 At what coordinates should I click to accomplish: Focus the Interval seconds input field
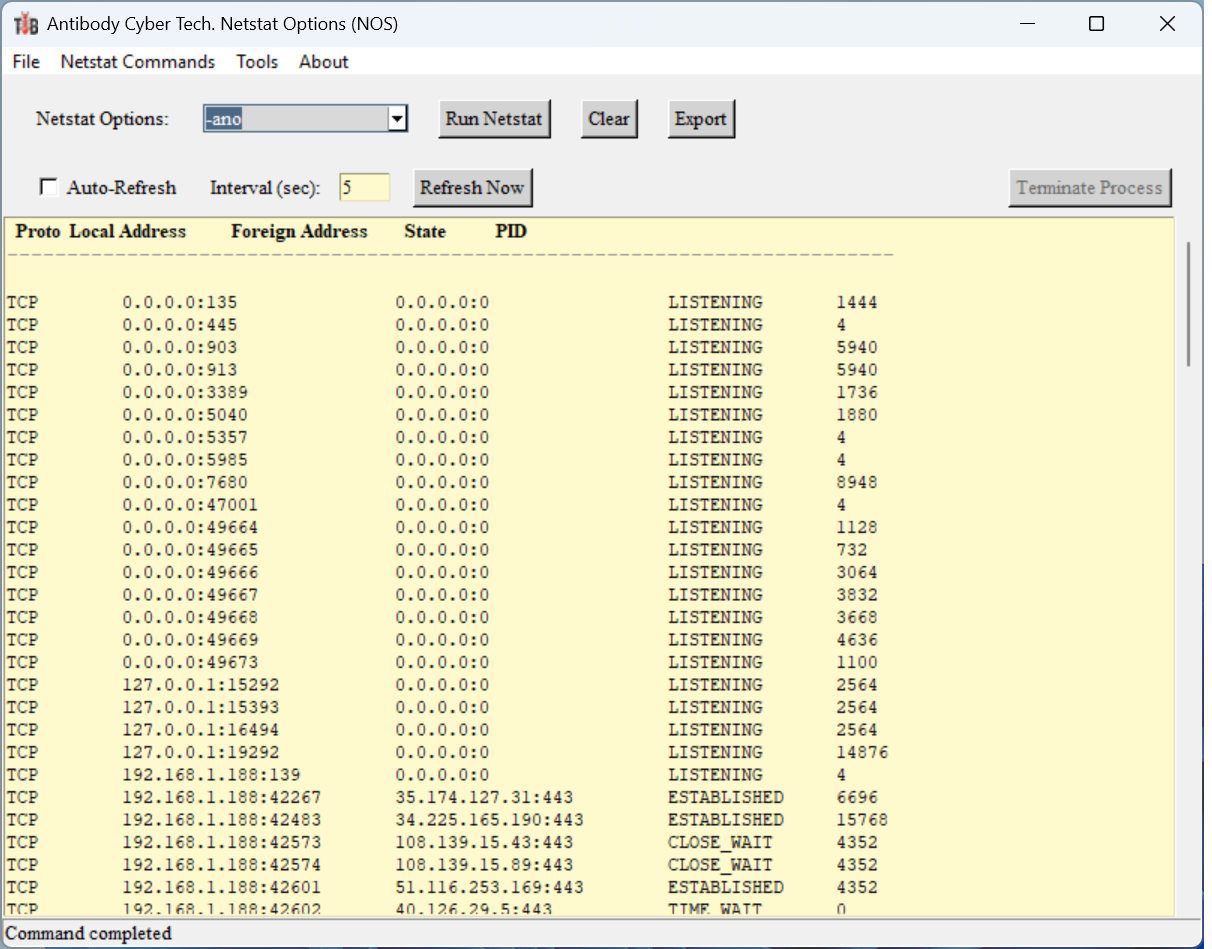pos(364,187)
